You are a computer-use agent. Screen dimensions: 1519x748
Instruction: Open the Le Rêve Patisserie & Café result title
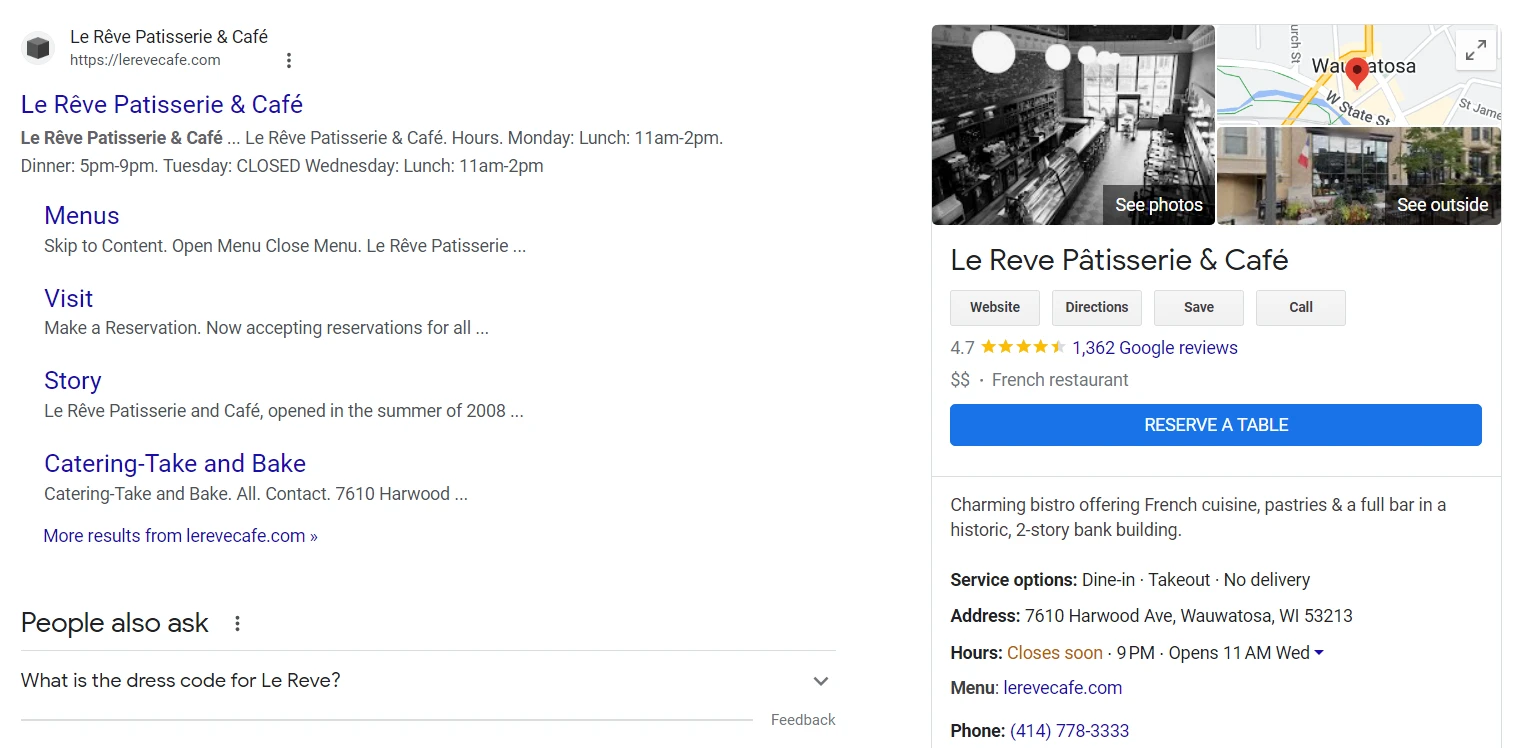pyautogui.click(x=162, y=104)
